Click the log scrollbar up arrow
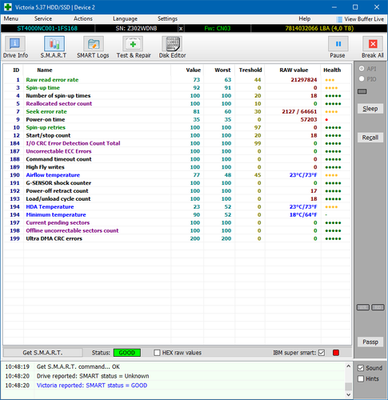Viewport: 388px width, 400px height. point(348,366)
